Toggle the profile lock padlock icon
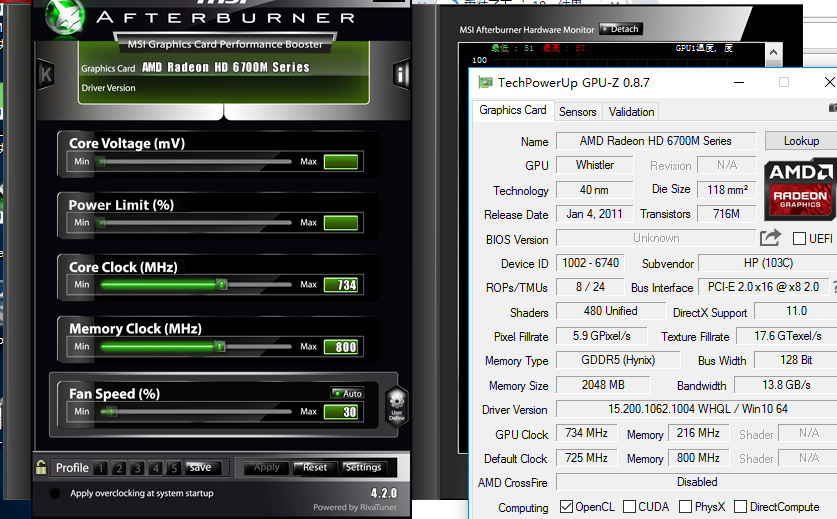The width and height of the screenshot is (837, 519). [41, 468]
